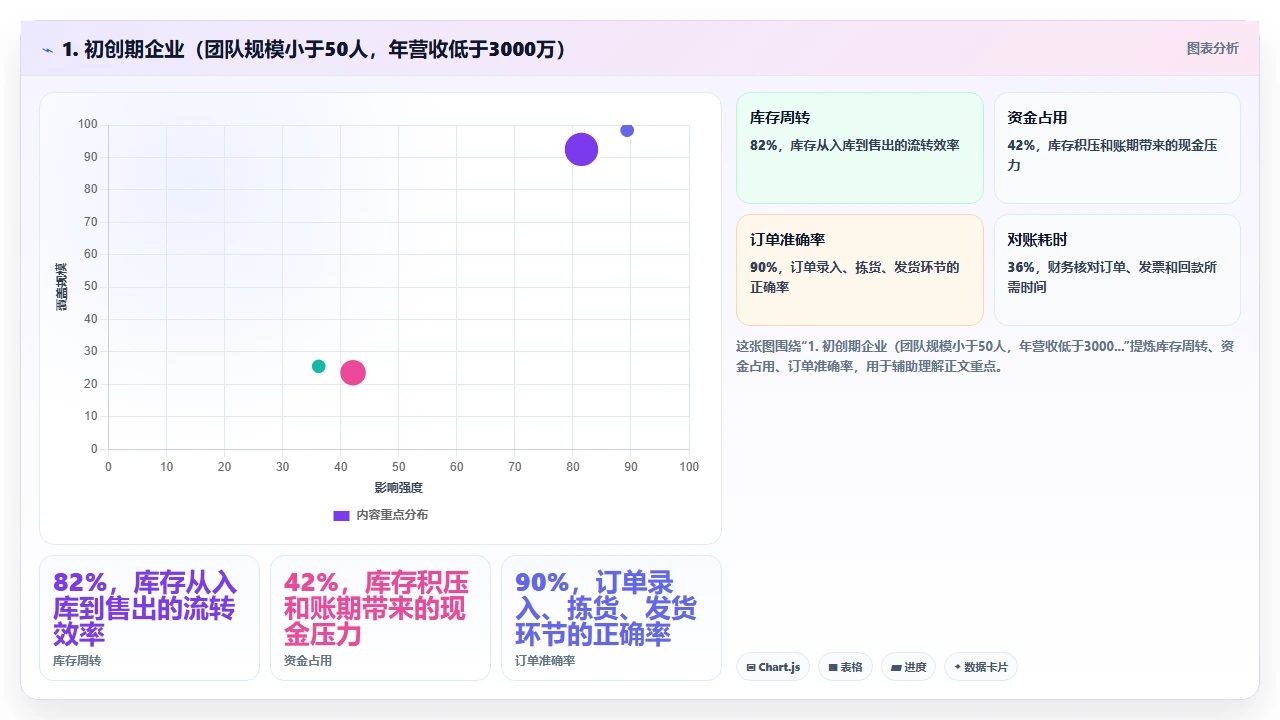Click the 库存周转 caption under 82%

pos(77,661)
